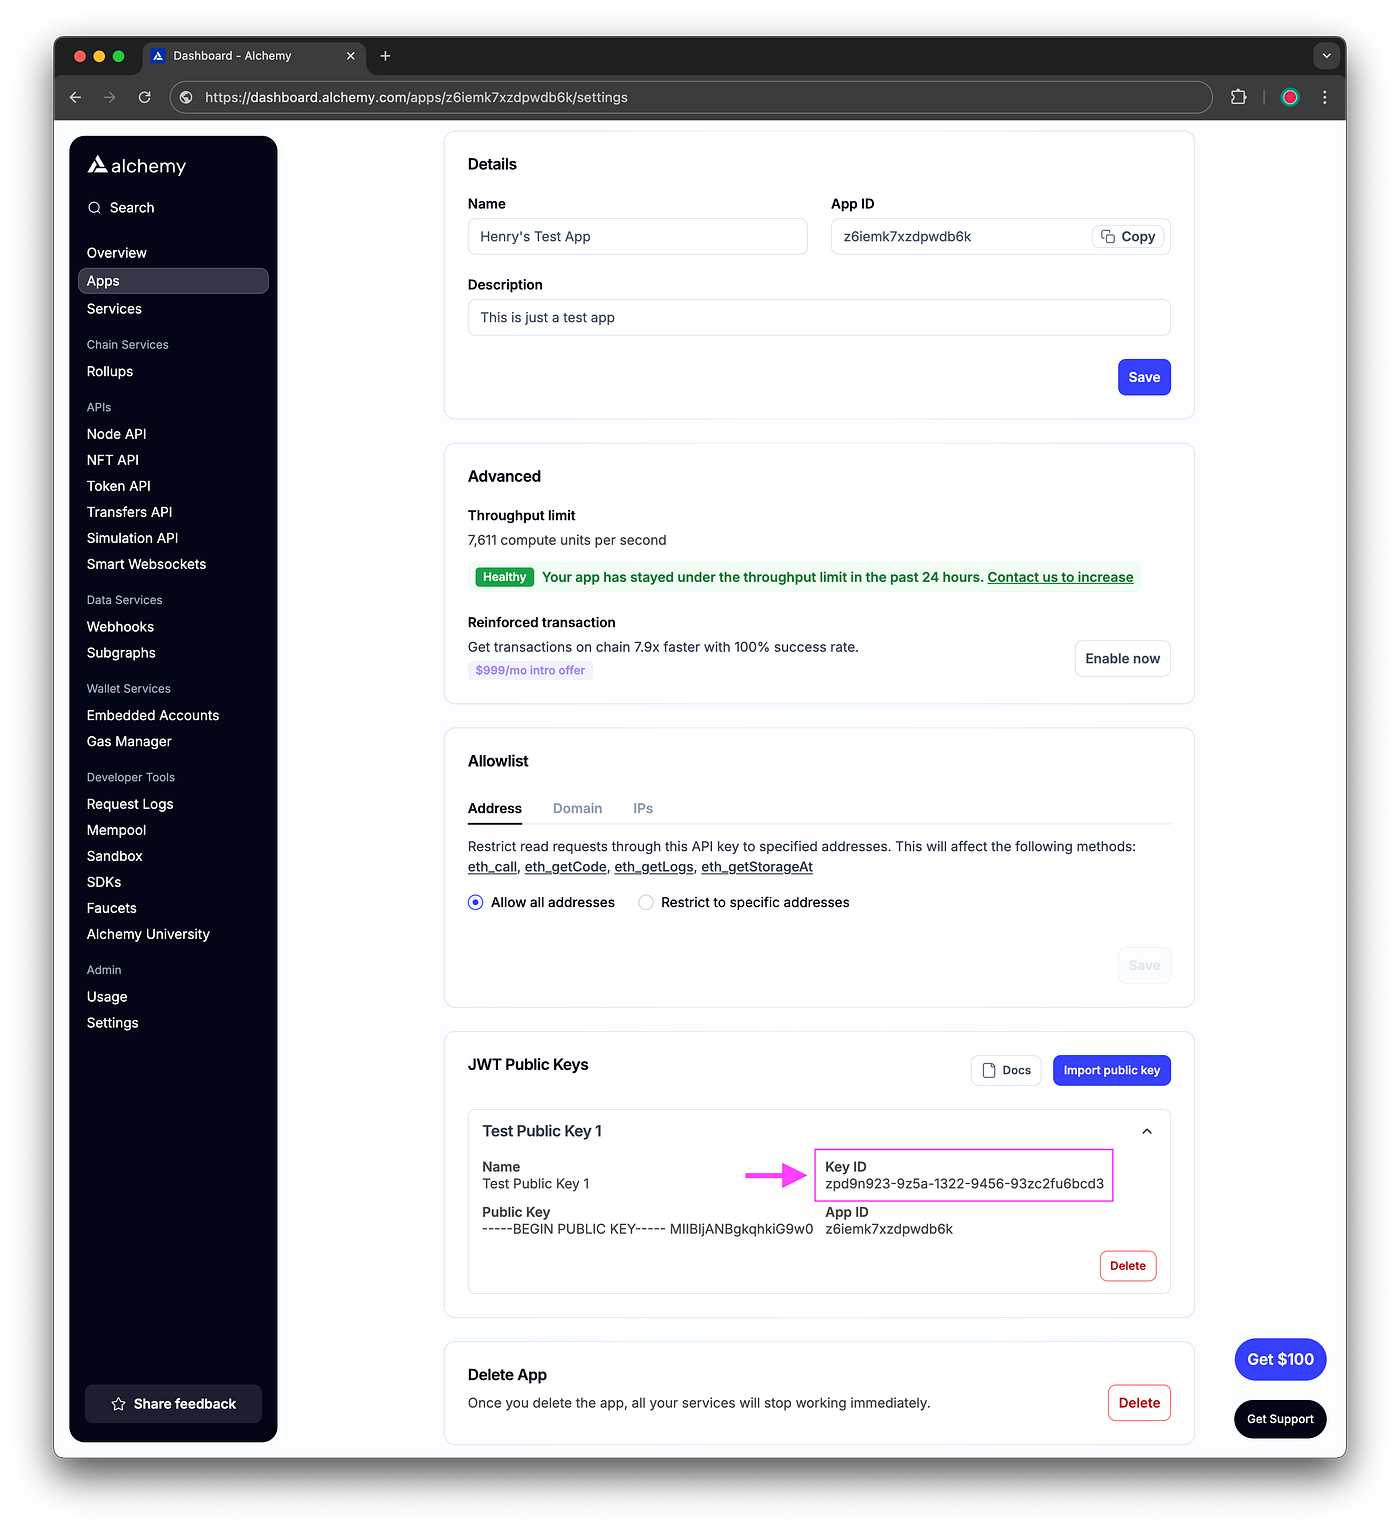Click the star icon on Share feedback
Screen dimensions: 1400x1529
[x=118, y=1404]
